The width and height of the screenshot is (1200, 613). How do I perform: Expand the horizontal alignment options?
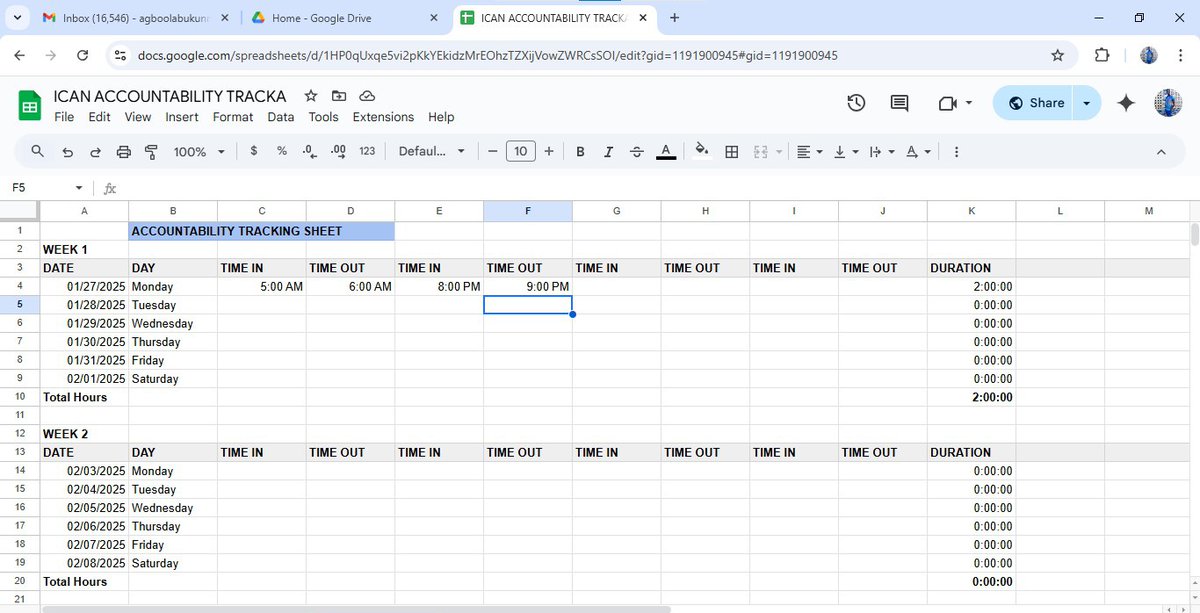click(818, 151)
